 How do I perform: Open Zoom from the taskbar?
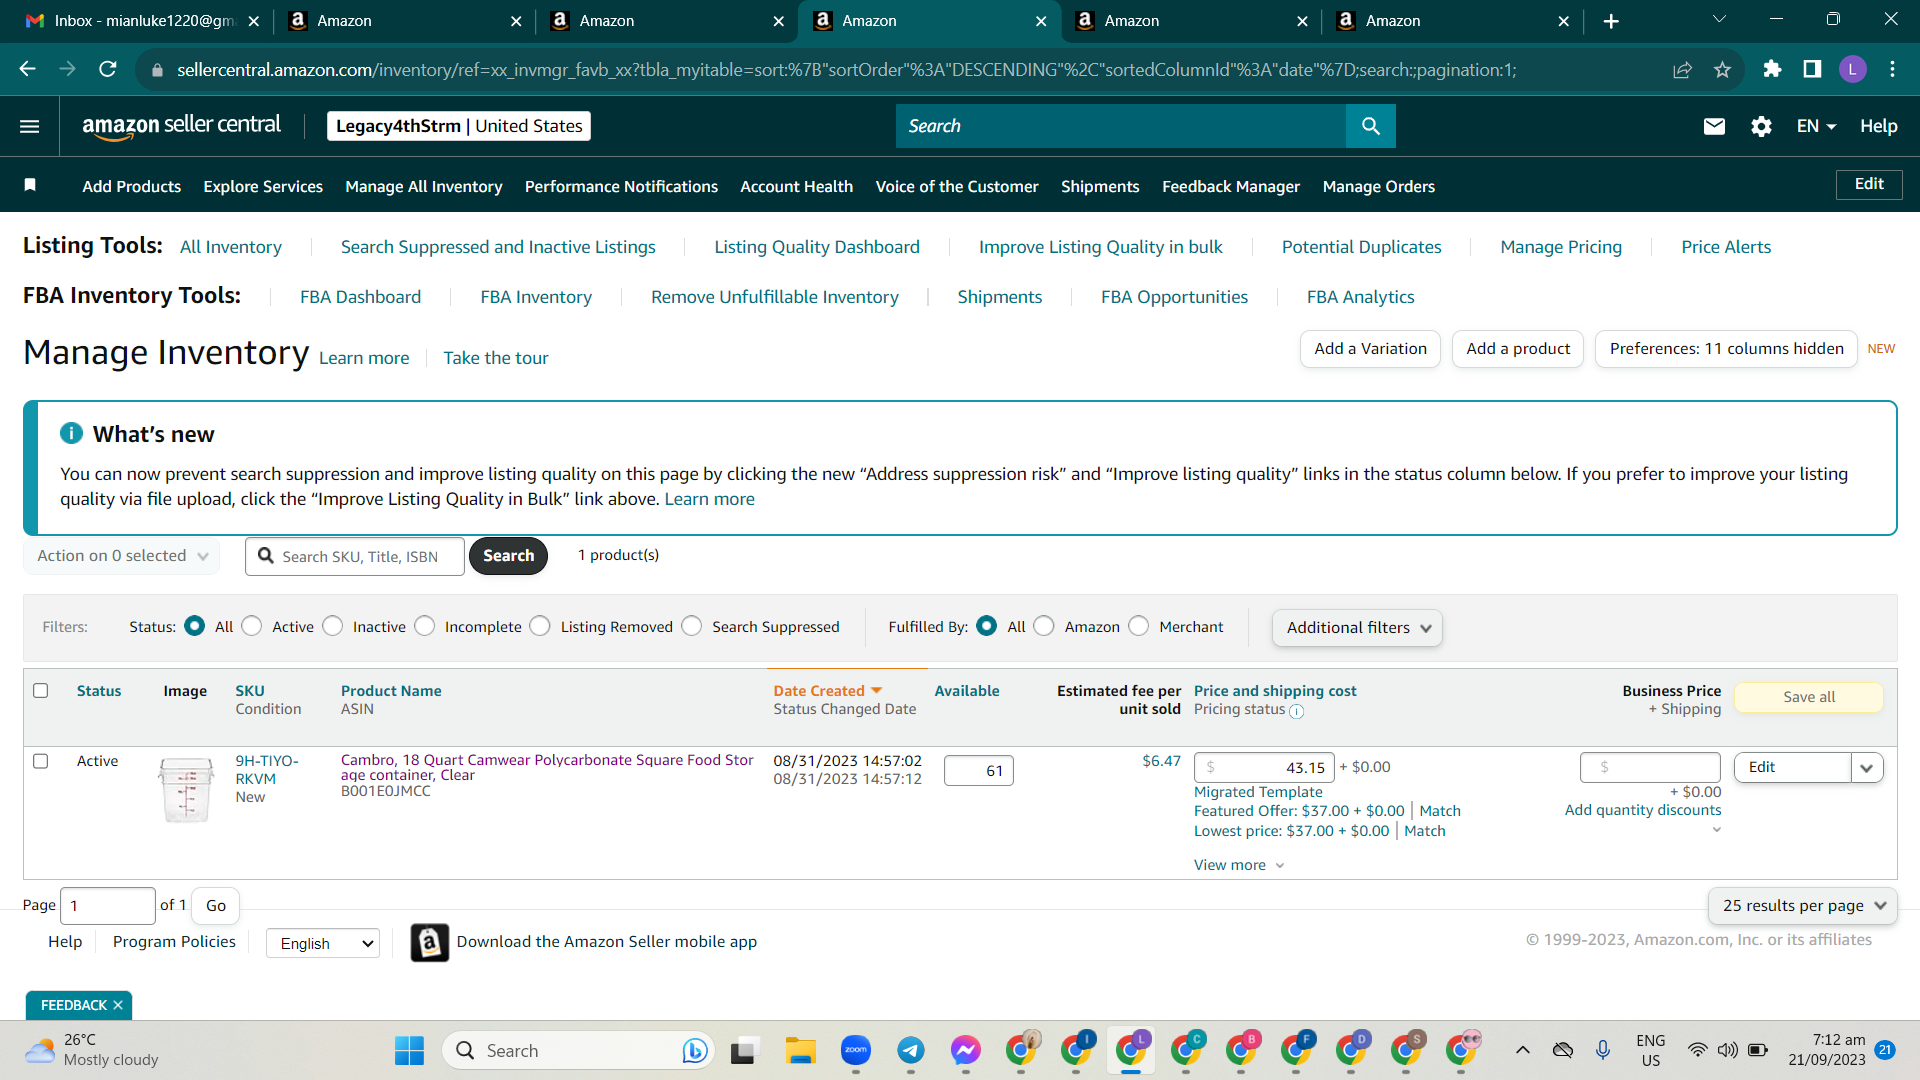tap(855, 1050)
